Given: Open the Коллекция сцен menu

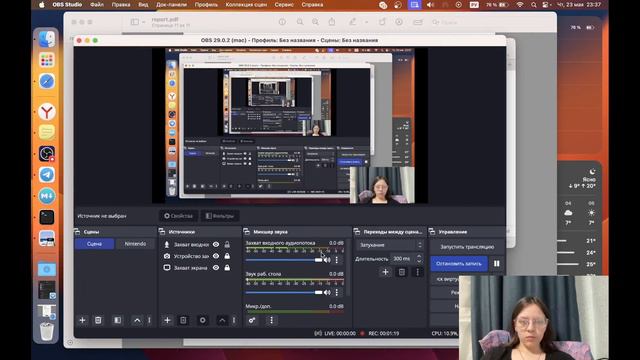Looking at the screenshot, I should coord(246,5).
